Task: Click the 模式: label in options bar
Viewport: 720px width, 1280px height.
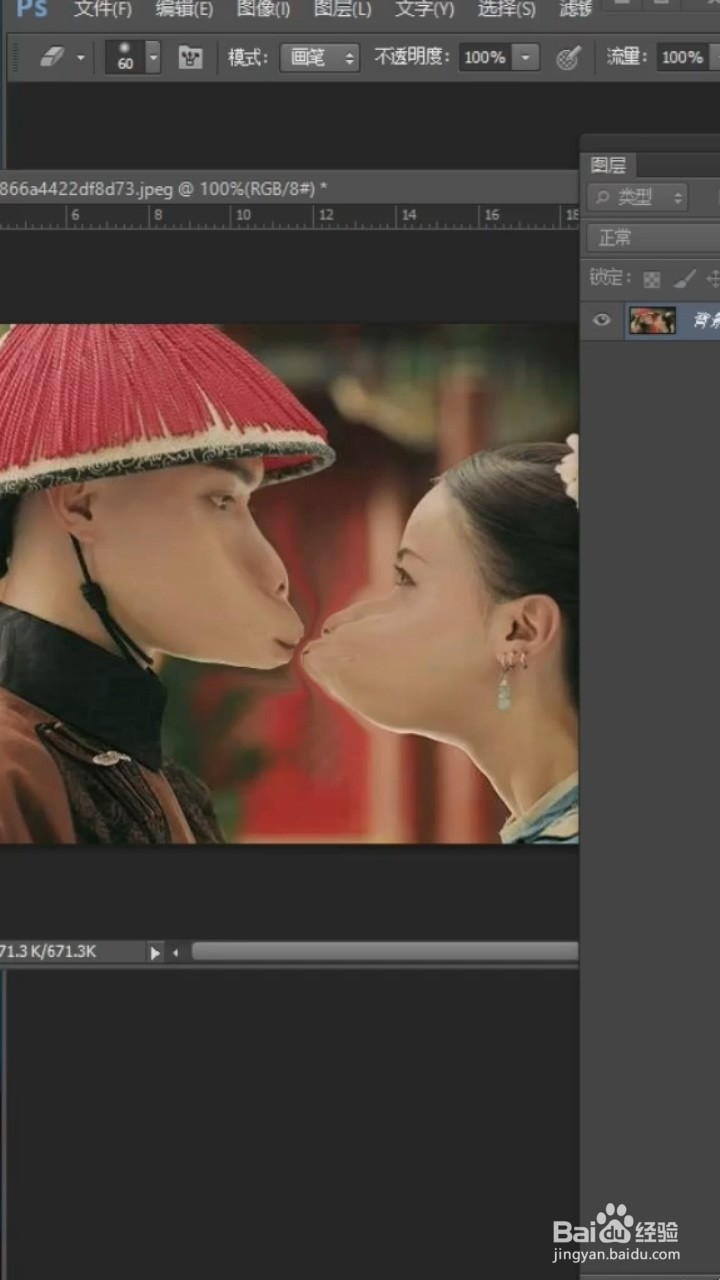Action: pyautogui.click(x=248, y=58)
